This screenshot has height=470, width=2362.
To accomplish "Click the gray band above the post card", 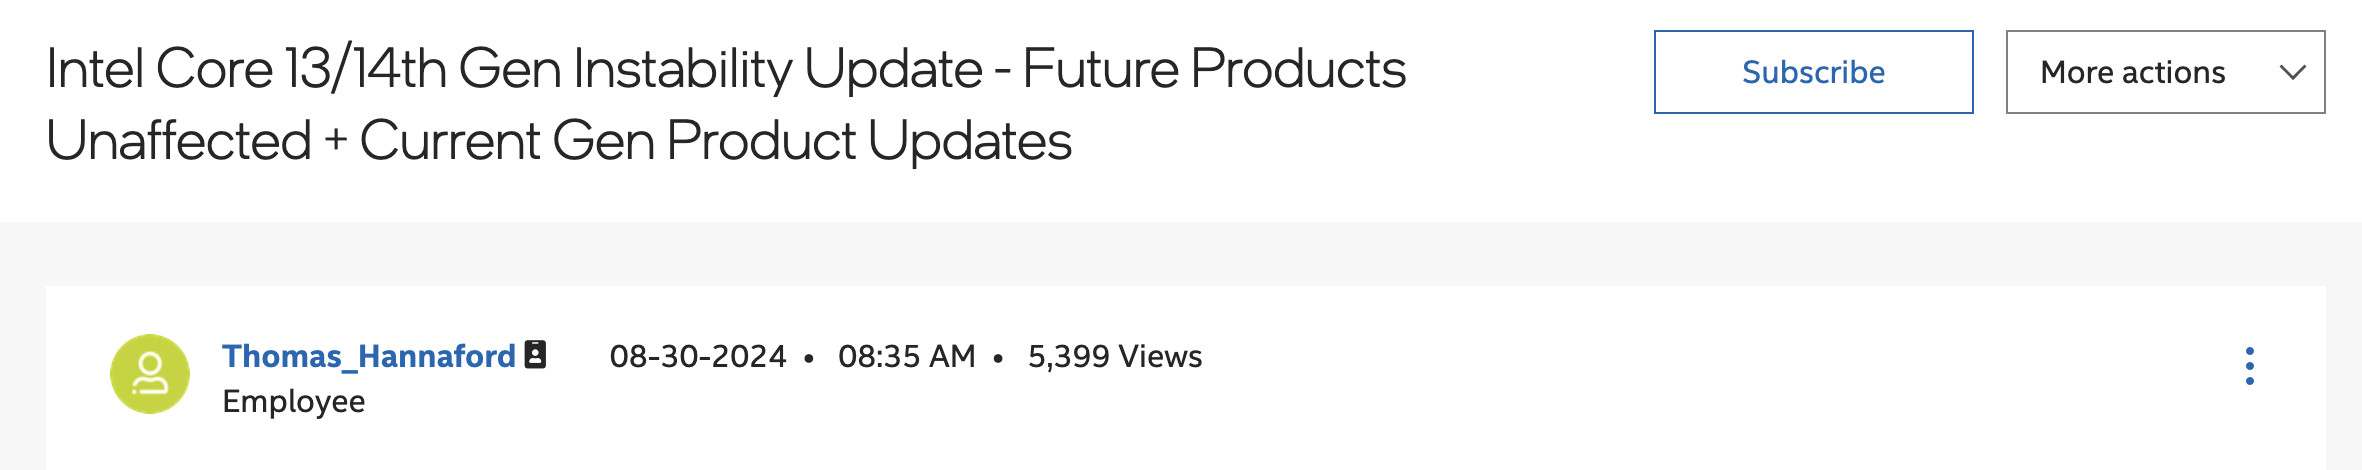I will tap(1180, 254).
